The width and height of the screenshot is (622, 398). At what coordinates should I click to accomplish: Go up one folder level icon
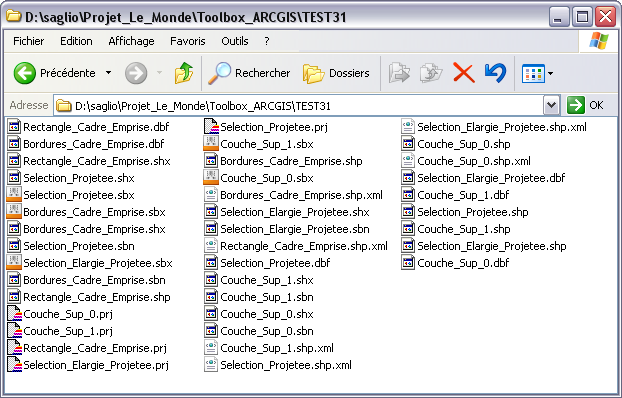pos(184,73)
